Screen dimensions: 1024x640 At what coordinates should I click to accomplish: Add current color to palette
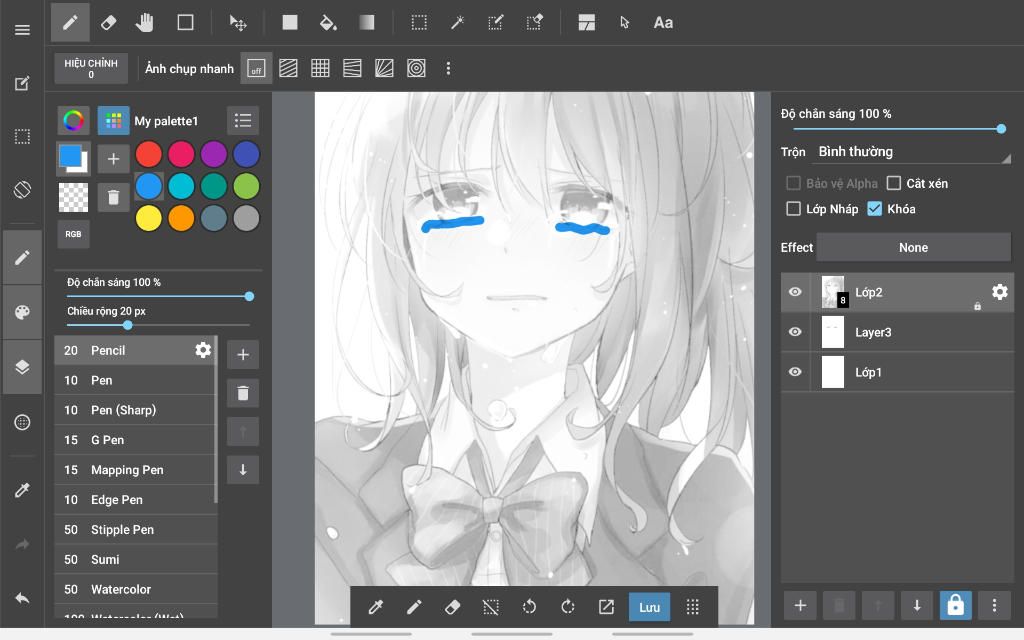[x=113, y=159]
